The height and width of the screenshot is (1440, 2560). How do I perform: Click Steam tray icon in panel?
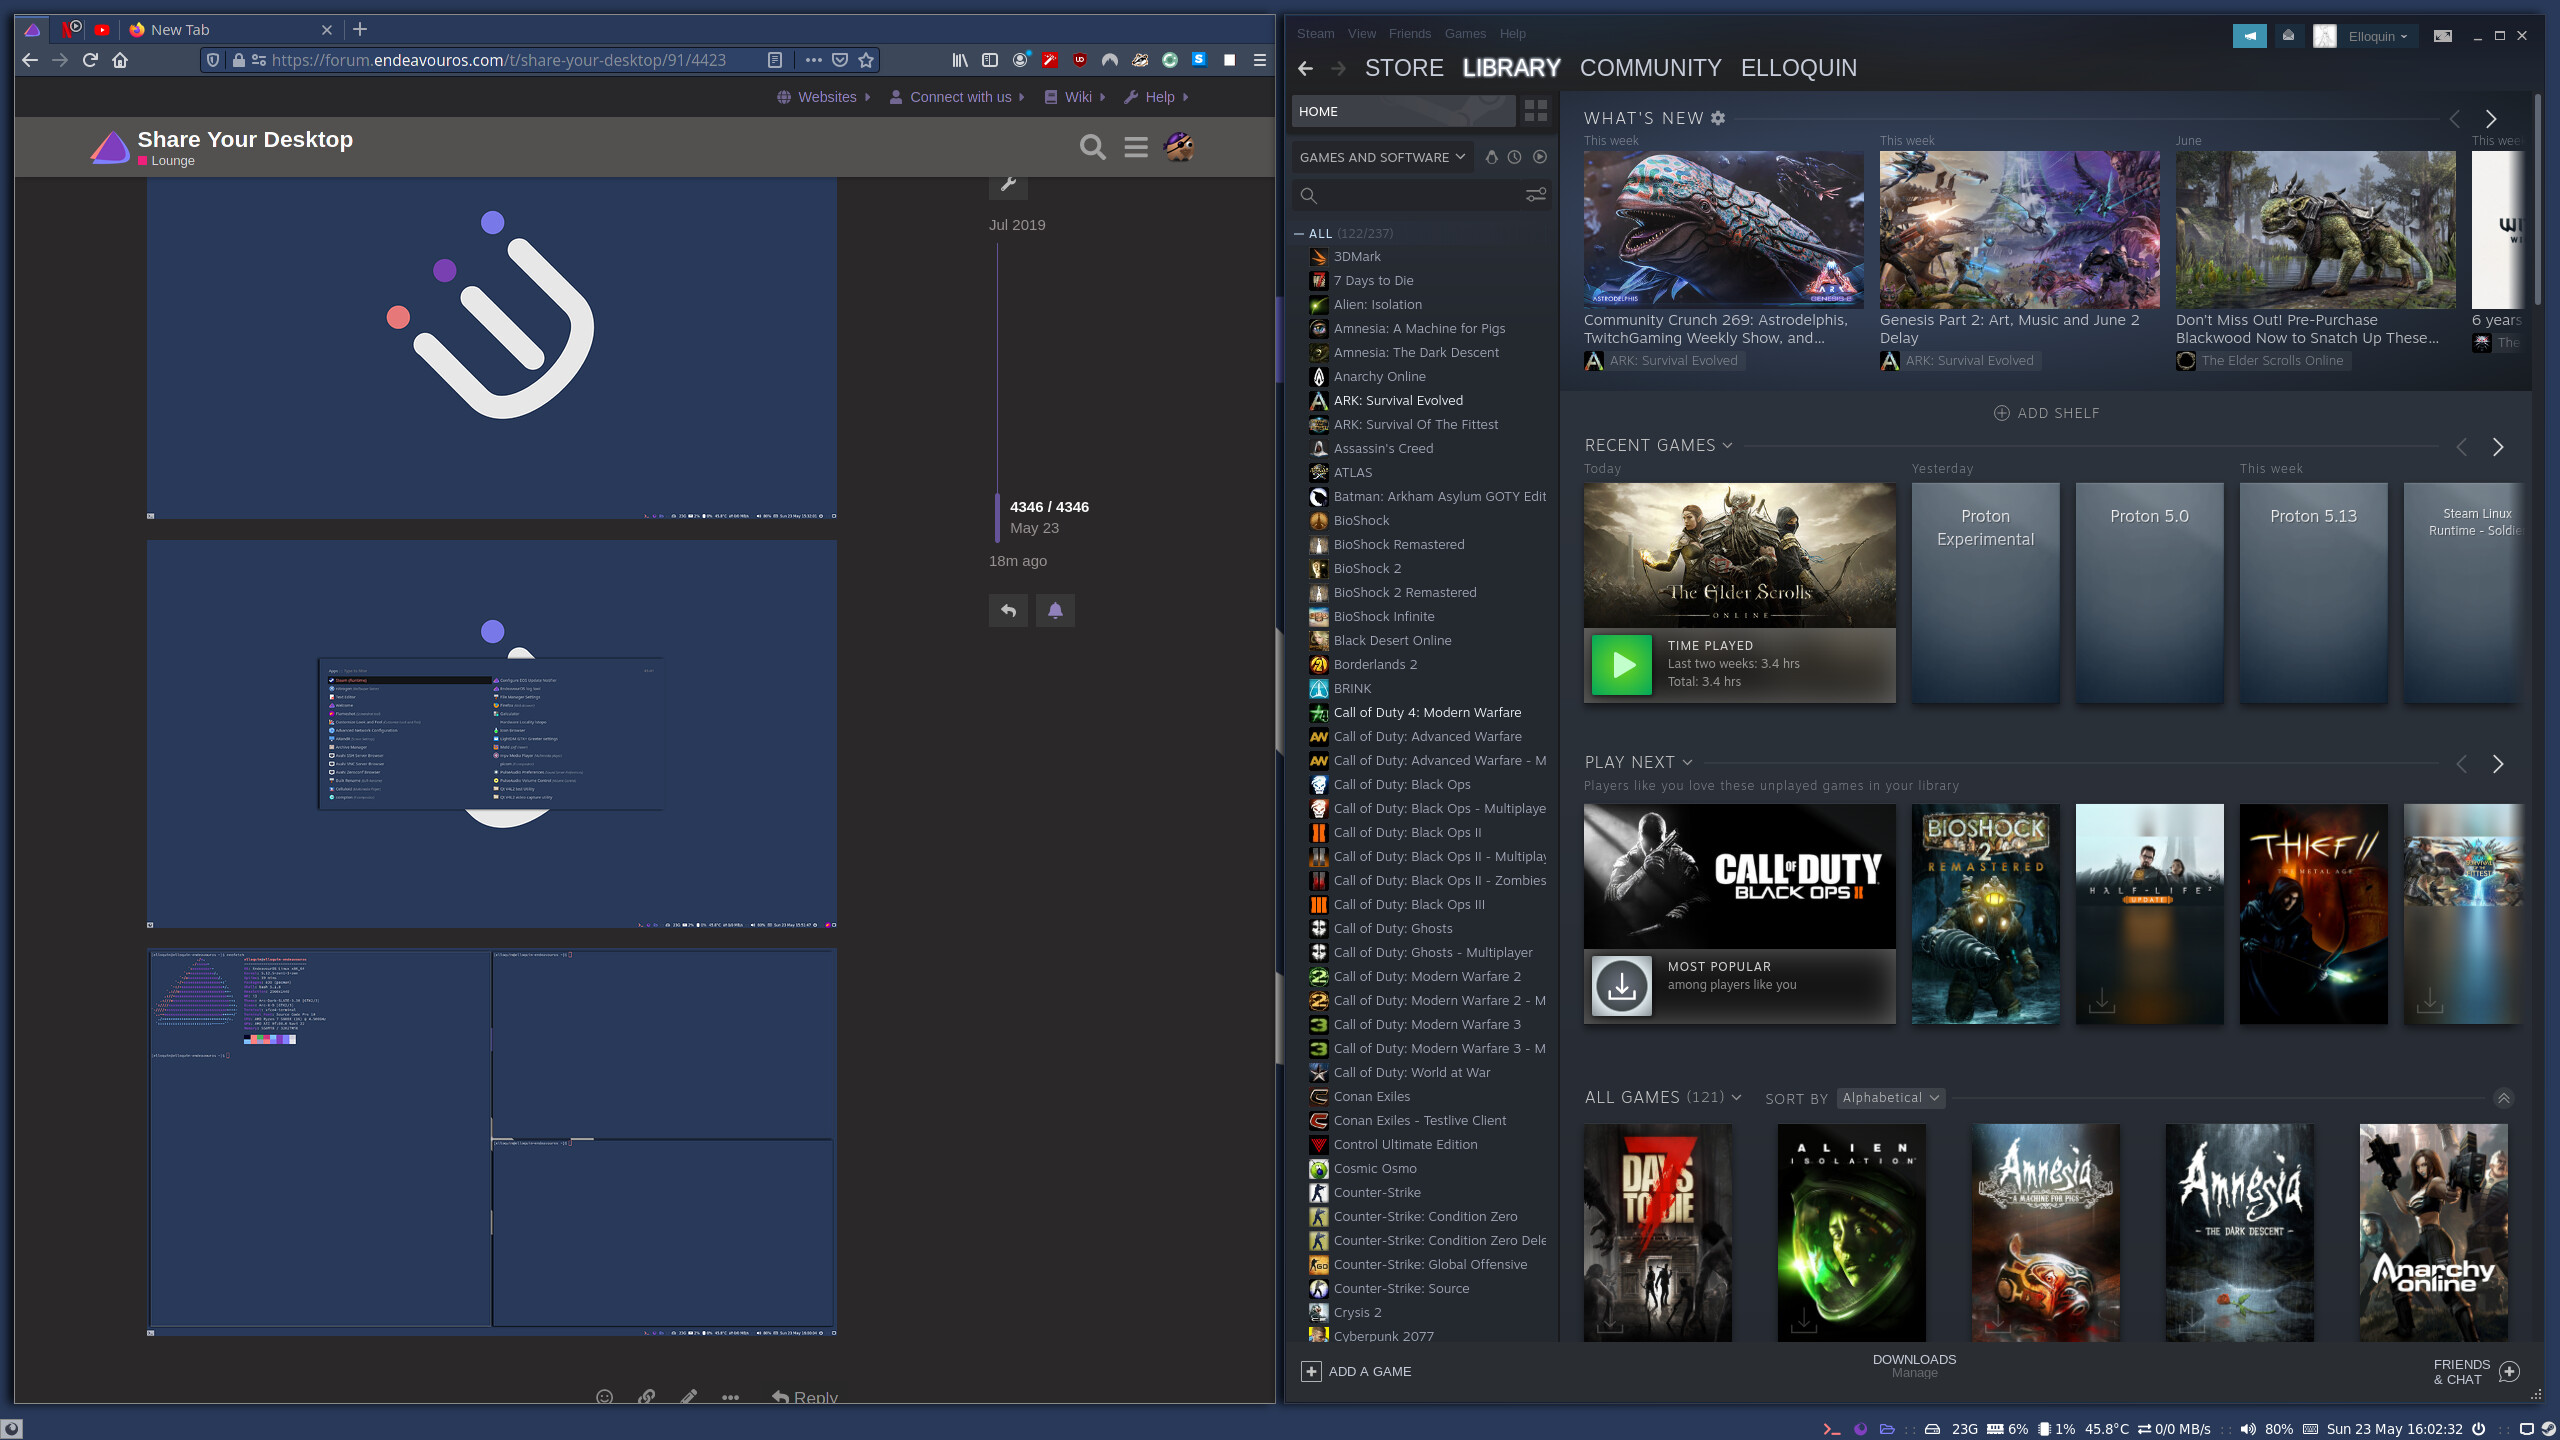coord(2548,1429)
